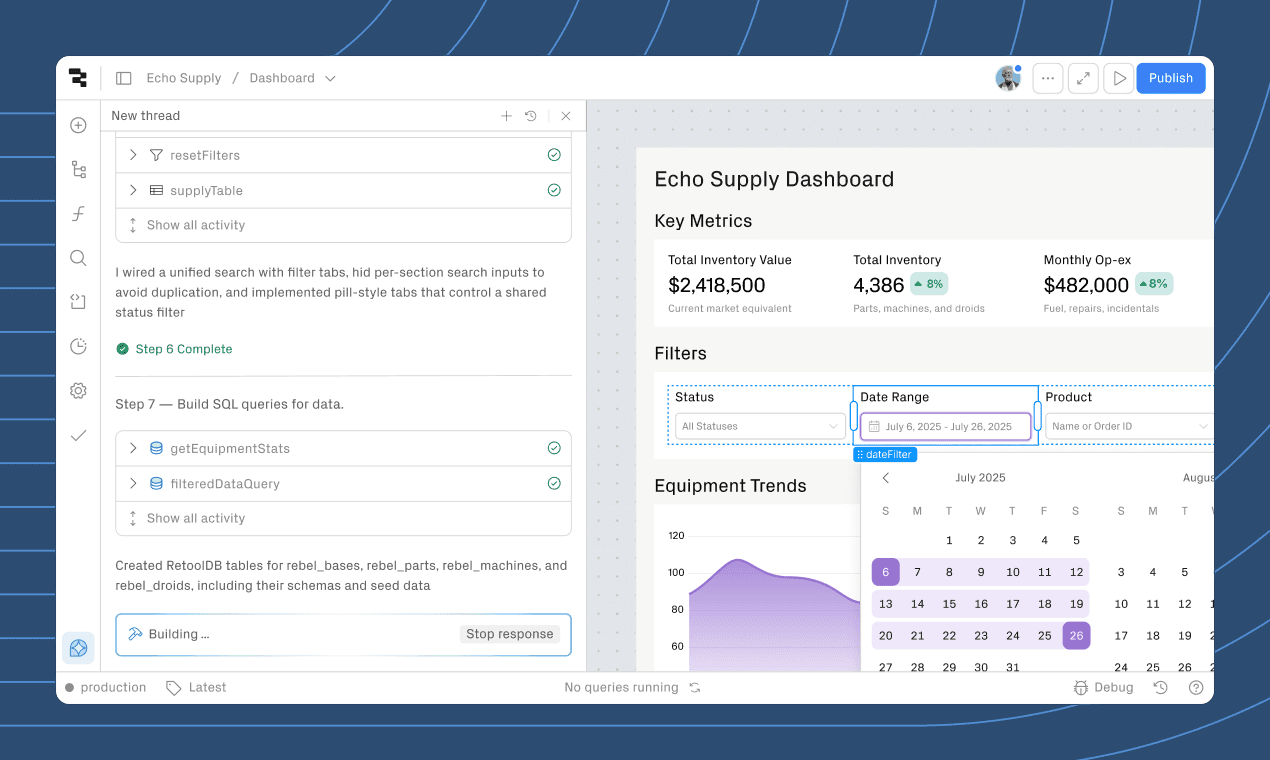The height and width of the screenshot is (760, 1270).
Task: Publish the Echo Supply app
Action: coord(1170,77)
